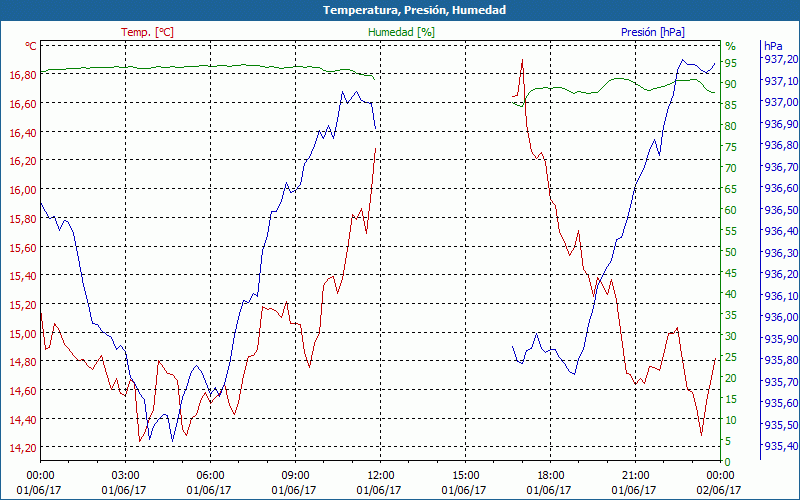Image resolution: width=800 pixels, height=500 pixels.
Task: Click the 15,40 temperature axis value
Action: [23, 276]
